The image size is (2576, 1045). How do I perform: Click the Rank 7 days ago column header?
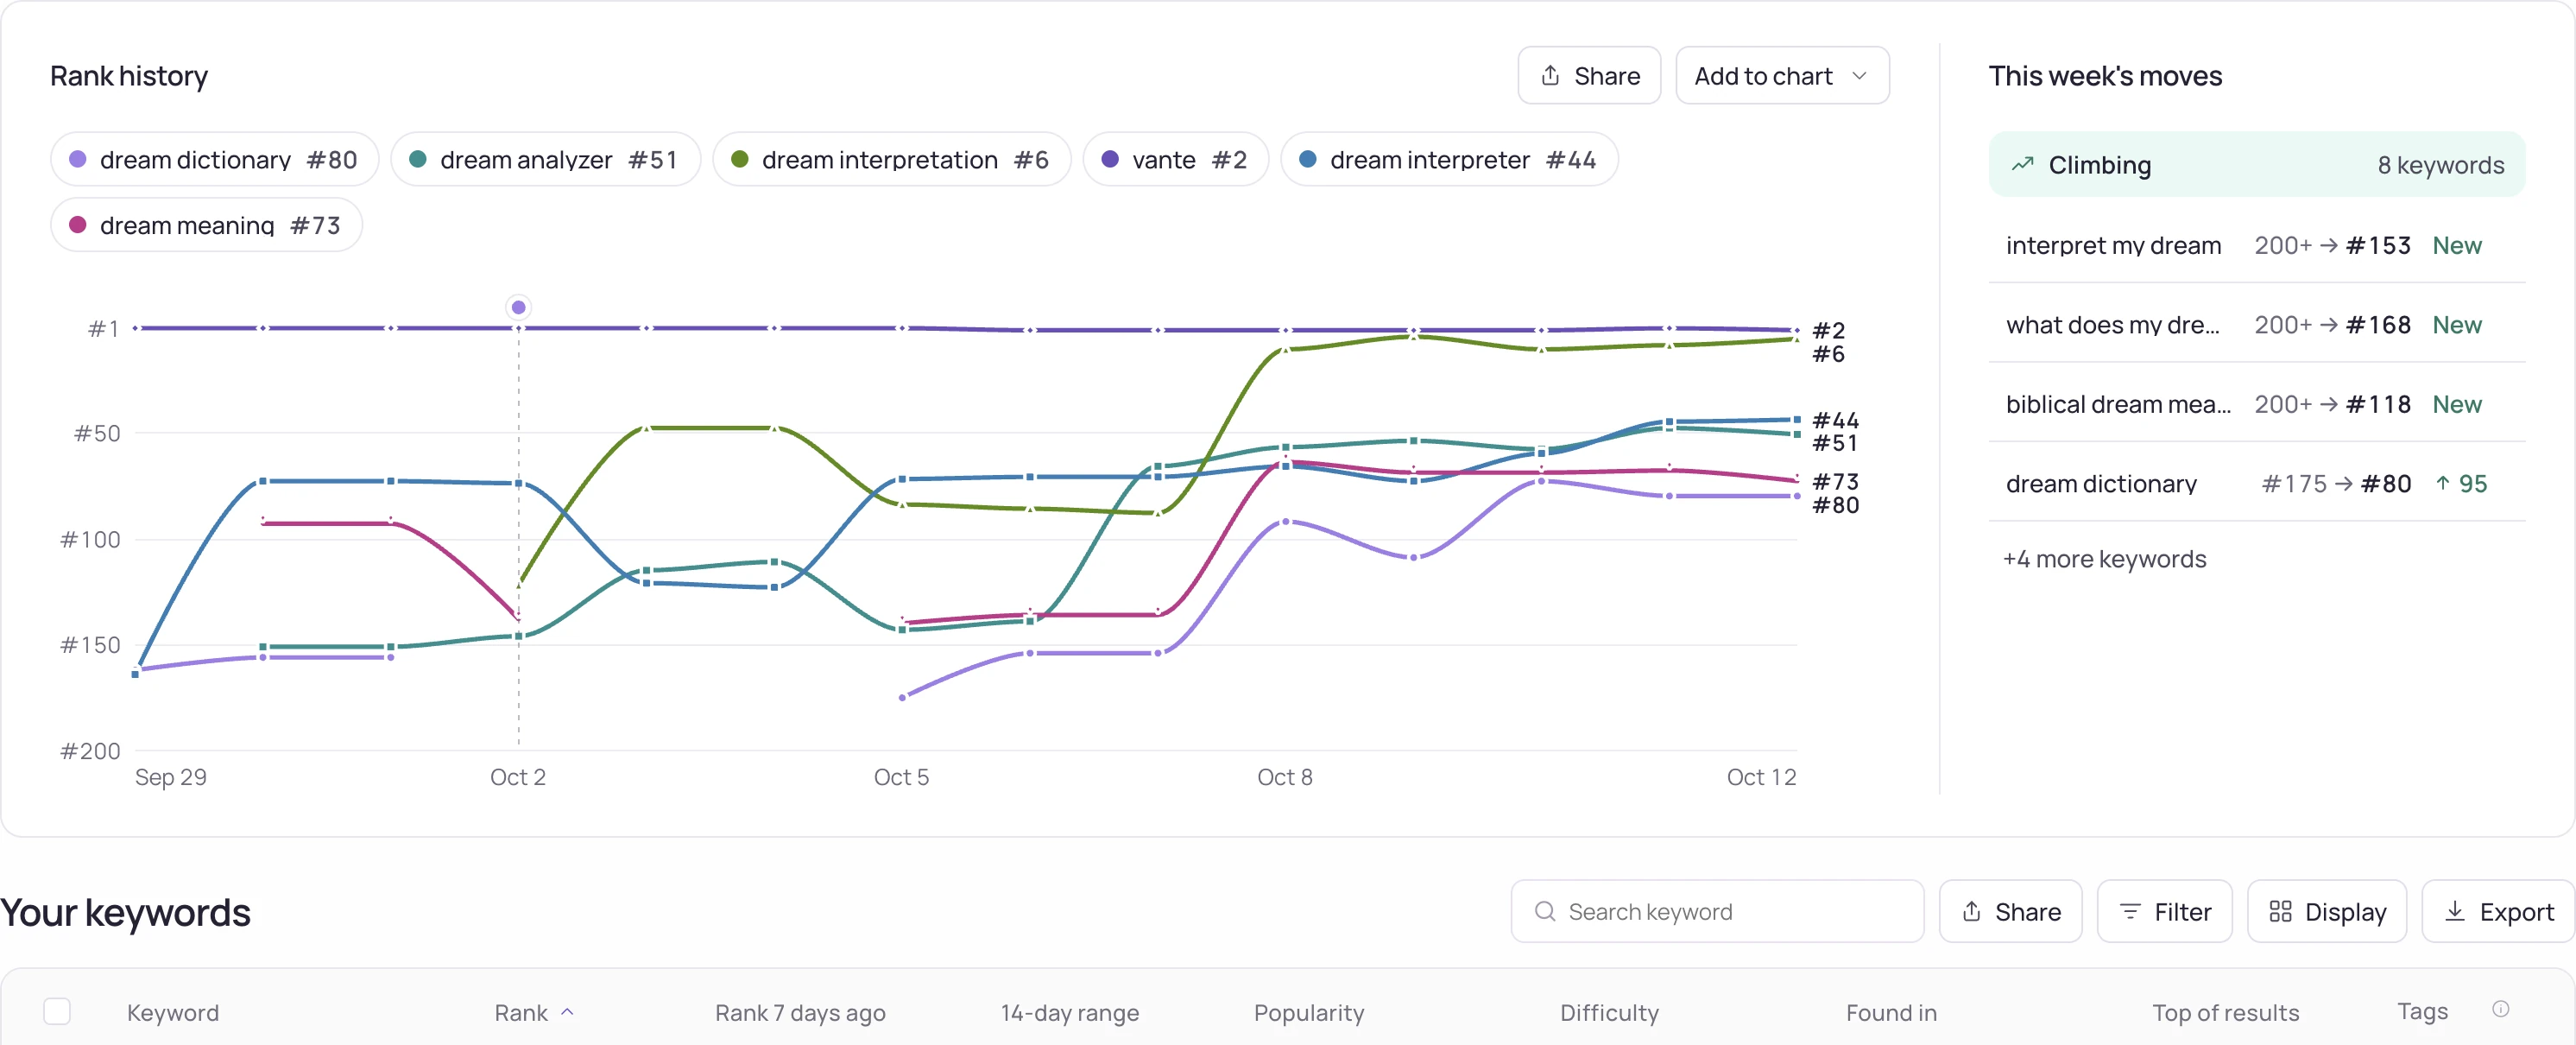(799, 1013)
